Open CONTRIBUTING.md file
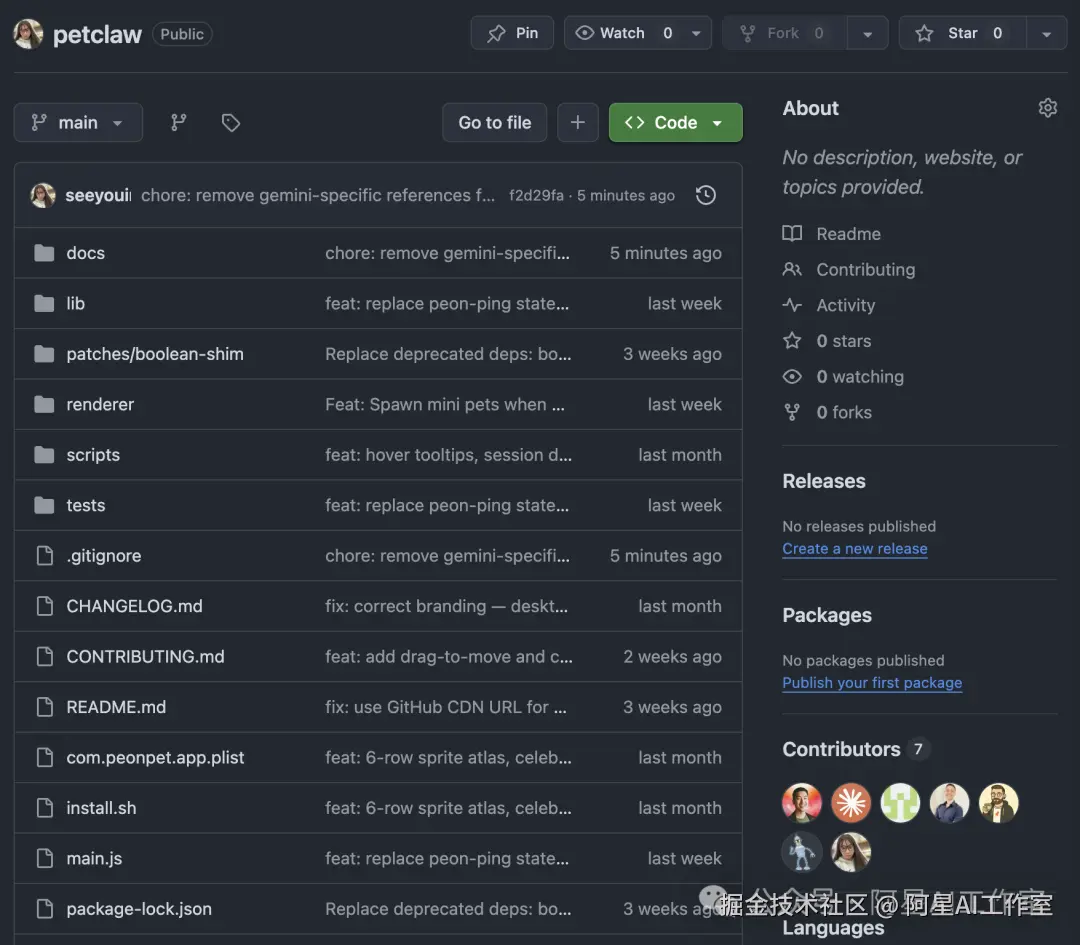The height and width of the screenshot is (945, 1080). 145,656
